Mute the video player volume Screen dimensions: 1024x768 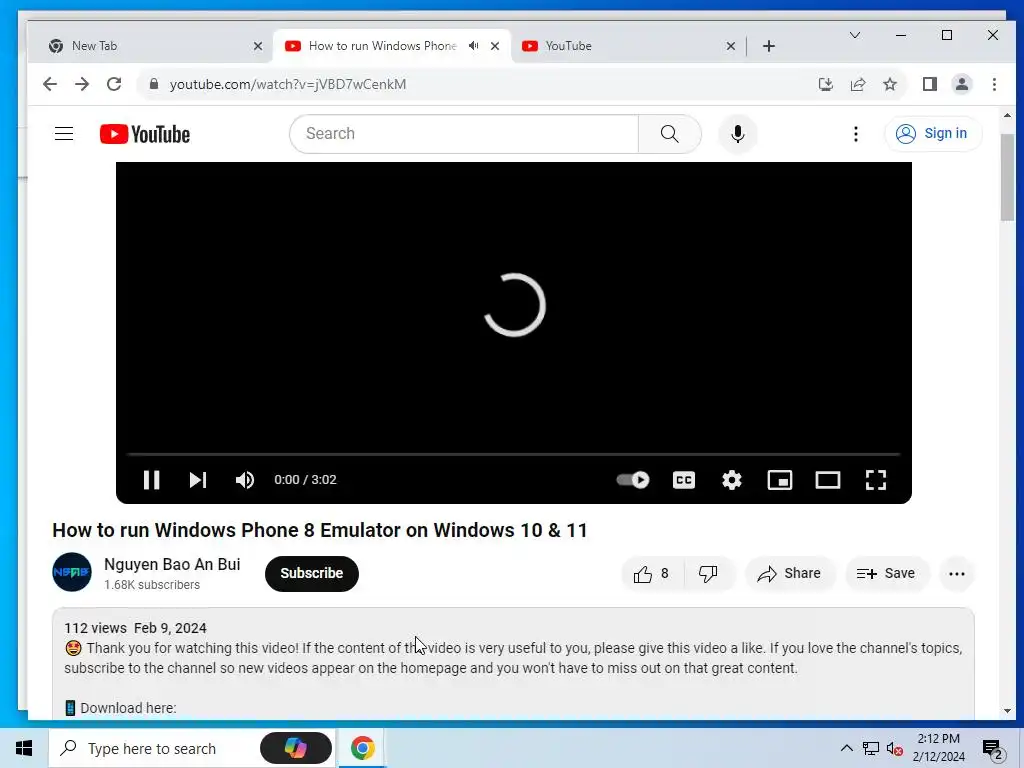(x=245, y=480)
